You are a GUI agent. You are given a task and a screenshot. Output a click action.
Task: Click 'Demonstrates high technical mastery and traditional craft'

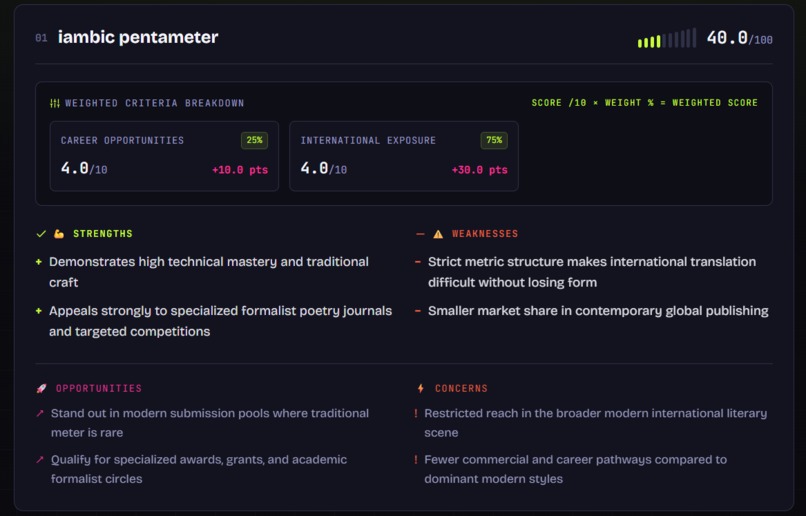[x=209, y=272]
